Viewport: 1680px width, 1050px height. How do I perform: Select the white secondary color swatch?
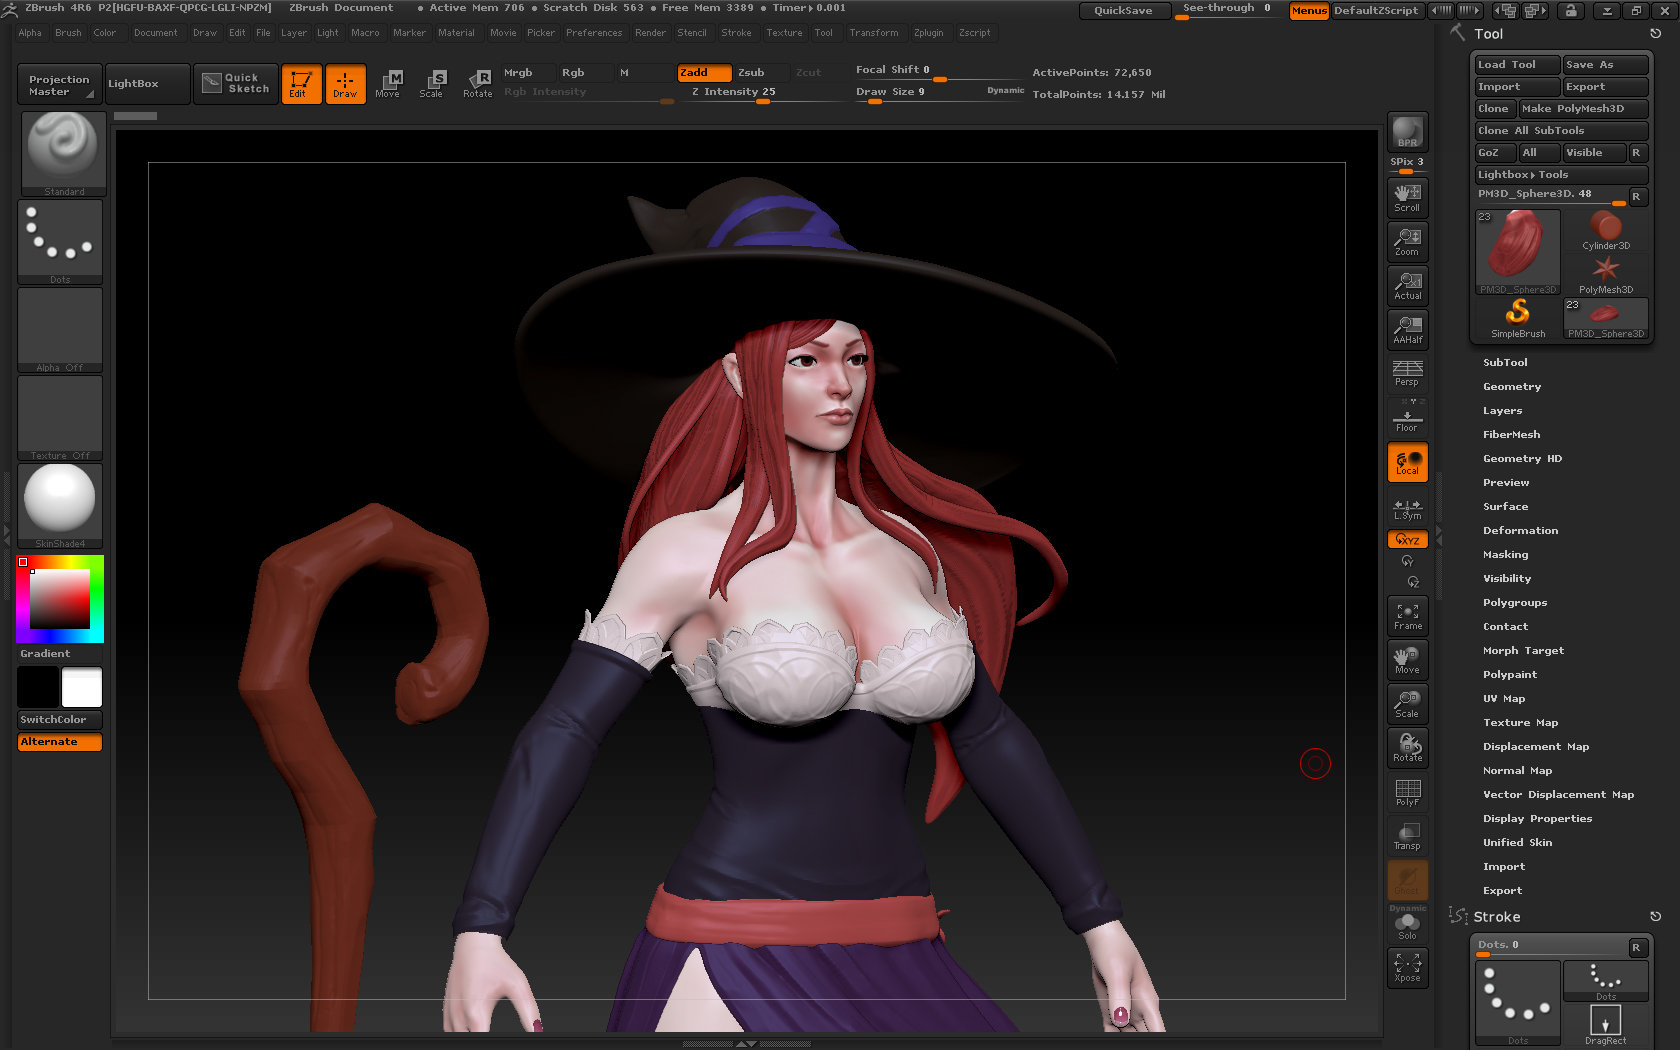[82, 688]
